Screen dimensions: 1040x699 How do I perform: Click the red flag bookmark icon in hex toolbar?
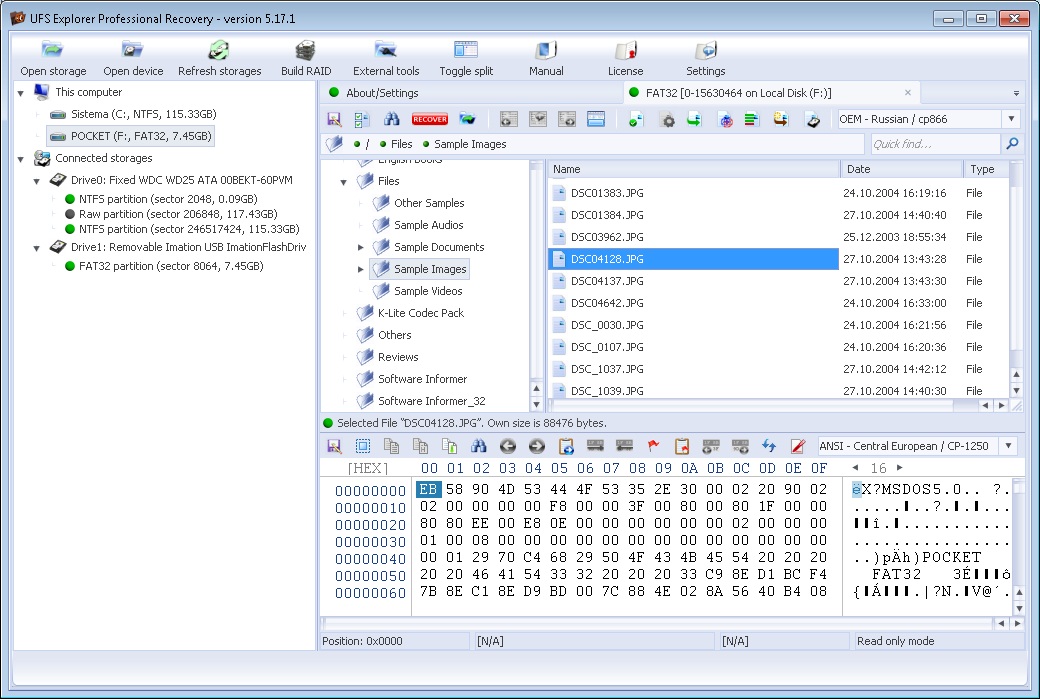[653, 446]
